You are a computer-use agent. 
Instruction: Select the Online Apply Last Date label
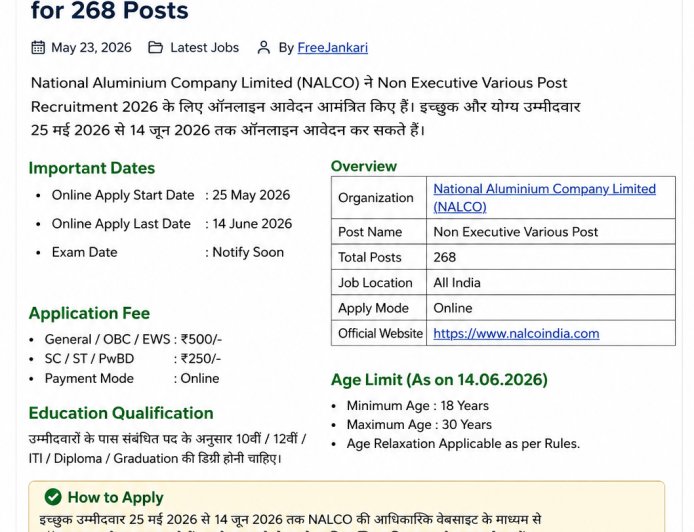pos(121,224)
